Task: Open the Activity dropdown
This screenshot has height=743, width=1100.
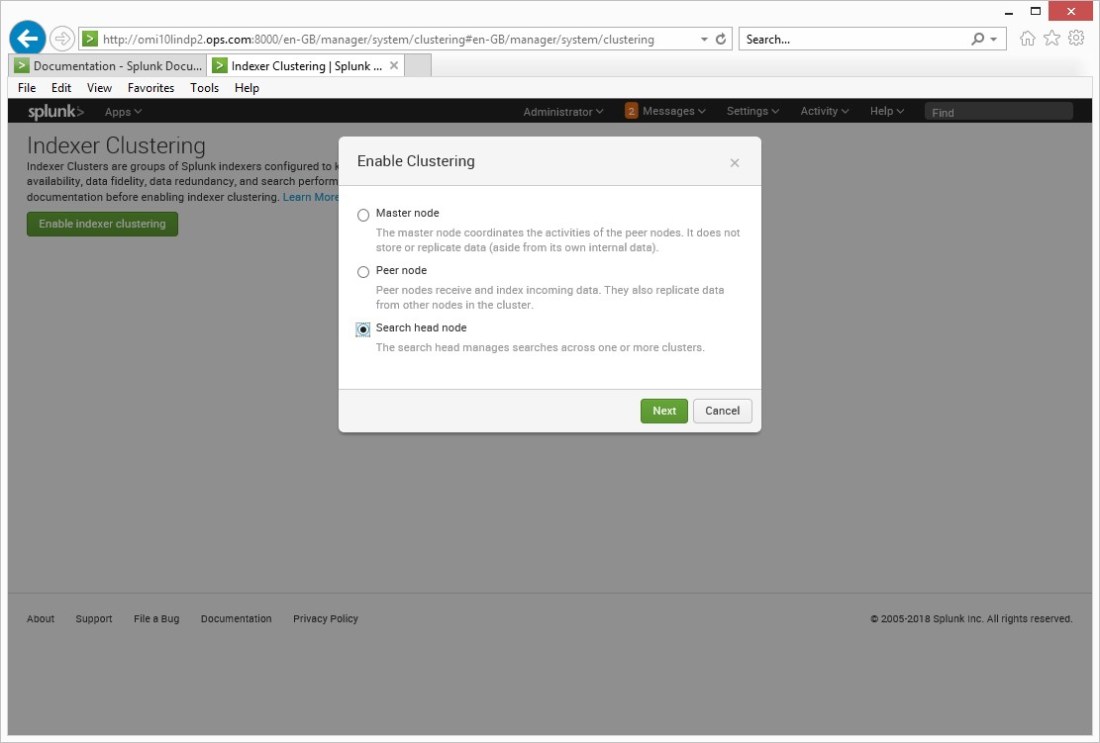Action: click(822, 111)
